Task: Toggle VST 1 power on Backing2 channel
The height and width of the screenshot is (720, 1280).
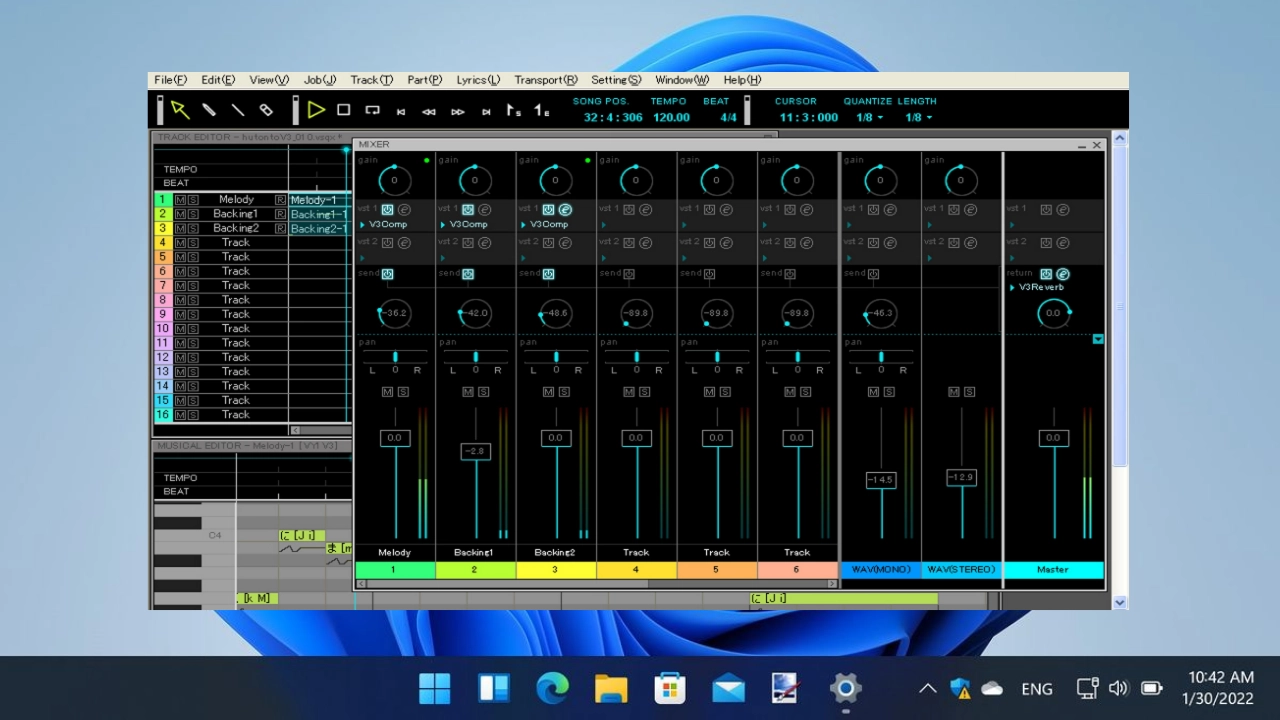Action: point(548,210)
